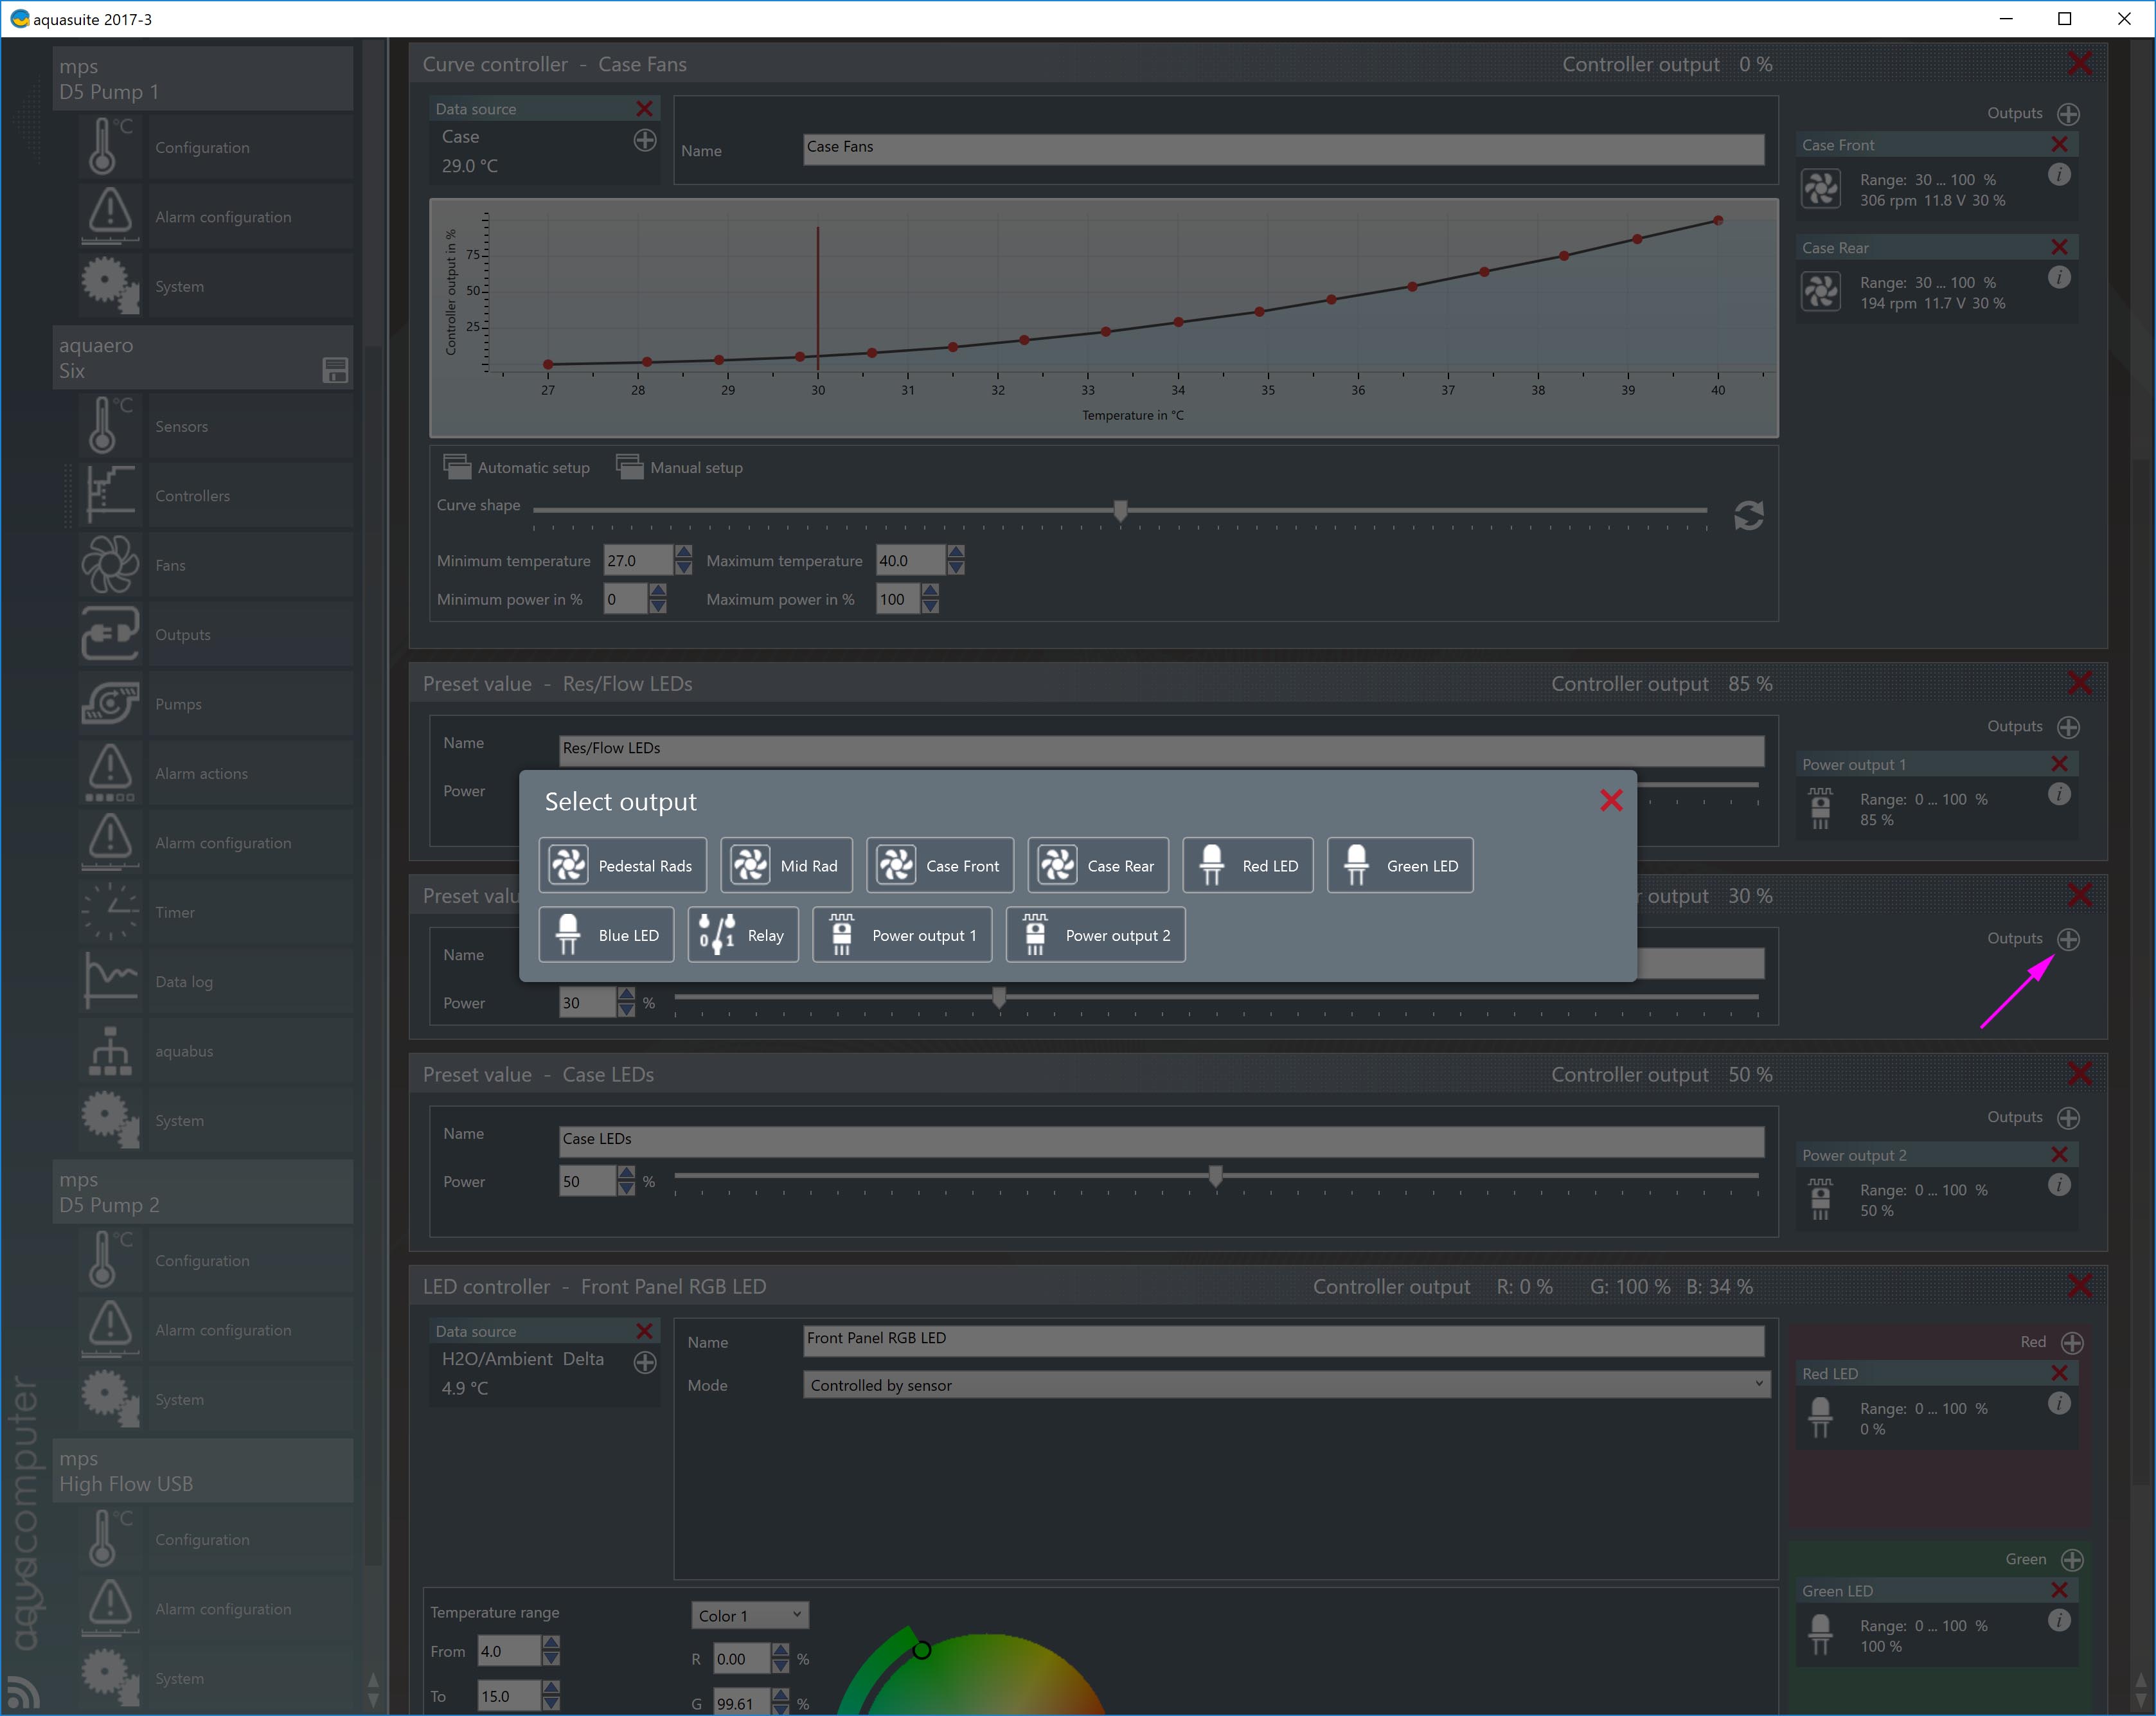2156x1716 pixels.
Task: Pick Power output 2 in the dialog
Action: (x=1095, y=935)
